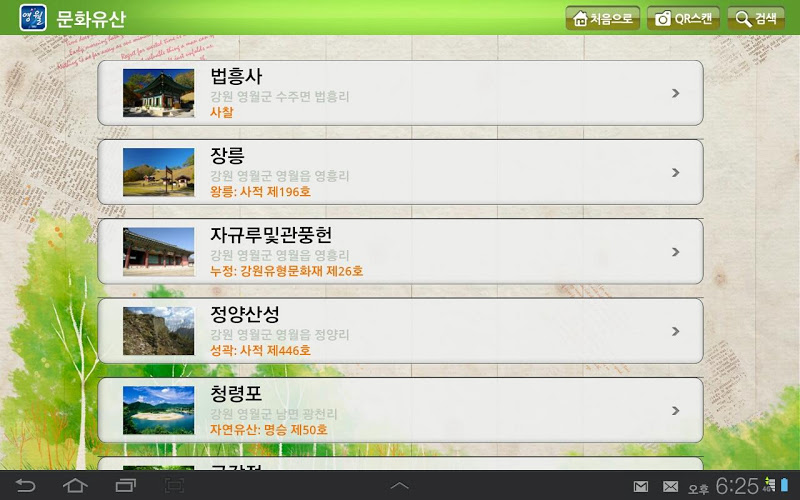This screenshot has width=800, height=500.
Task: Expand 자규루및관풍헌 entry via its chevron
Action: [676, 252]
